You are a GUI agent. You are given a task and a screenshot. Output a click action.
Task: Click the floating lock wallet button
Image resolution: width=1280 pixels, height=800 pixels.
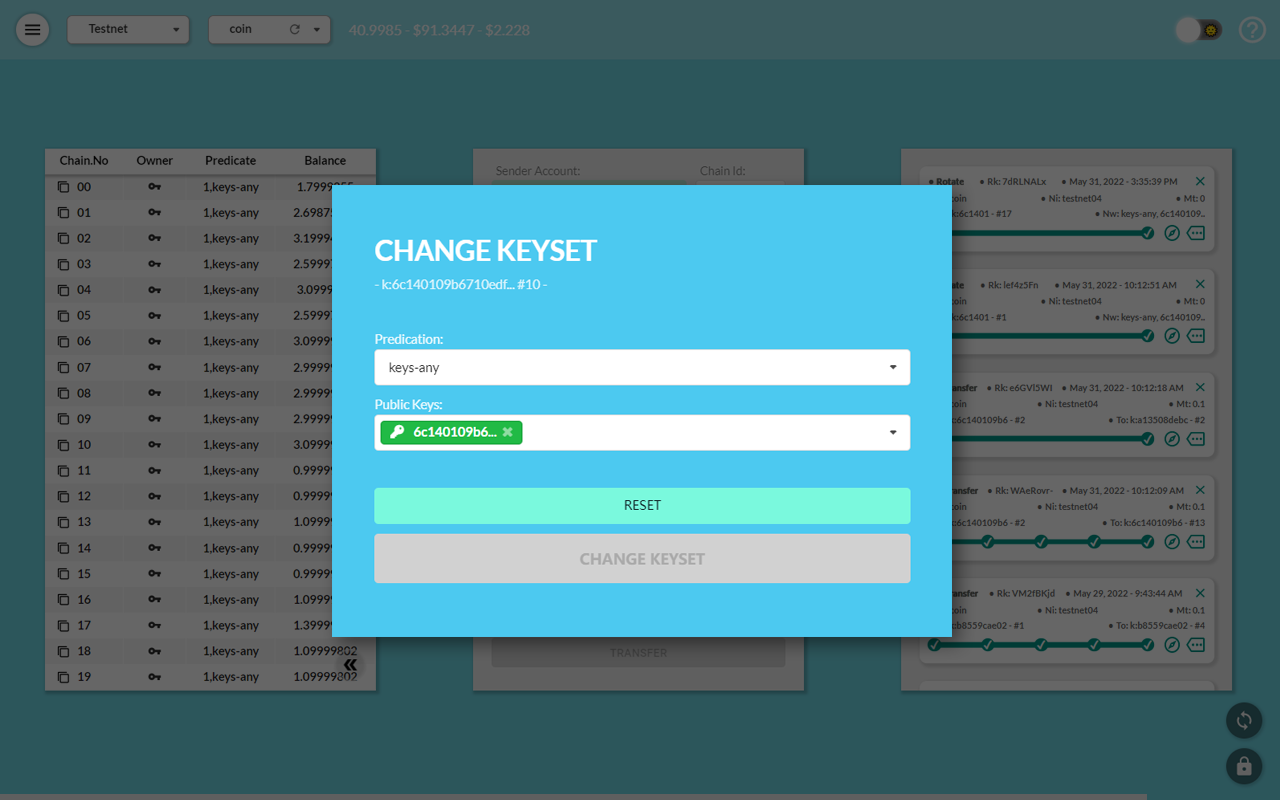(1244, 766)
